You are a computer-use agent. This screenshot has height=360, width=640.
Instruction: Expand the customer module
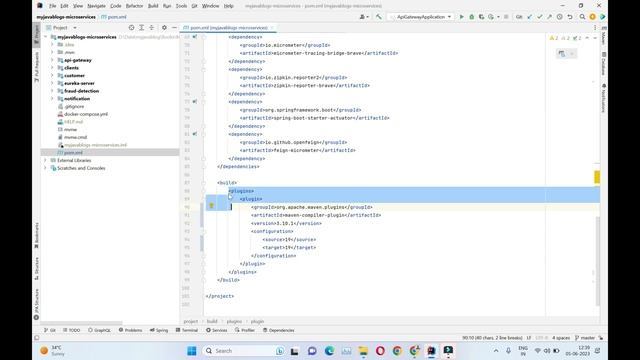(x=52, y=76)
